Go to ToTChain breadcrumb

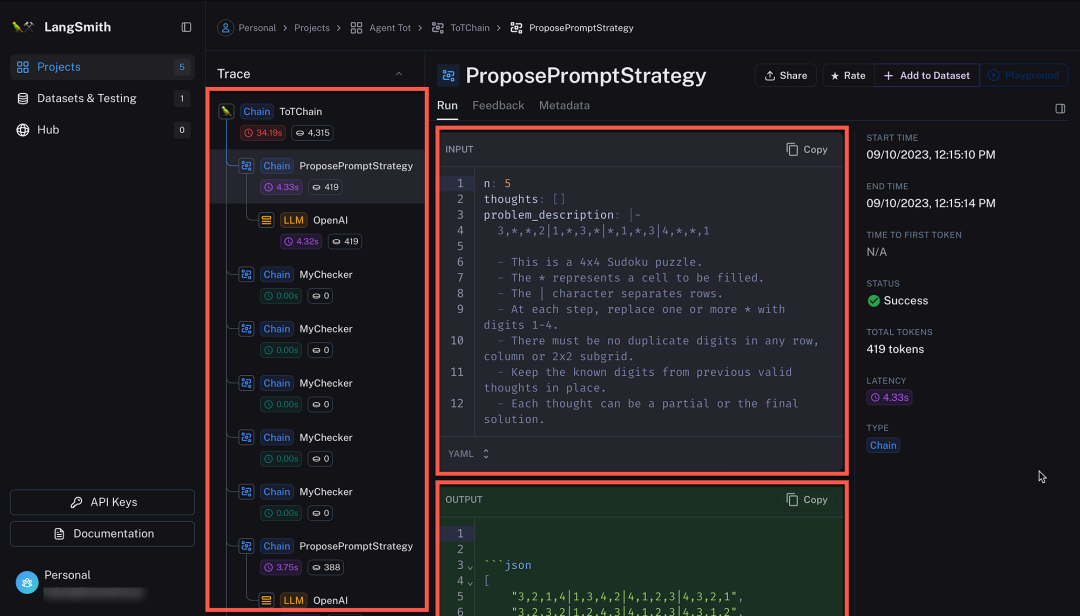click(x=470, y=28)
